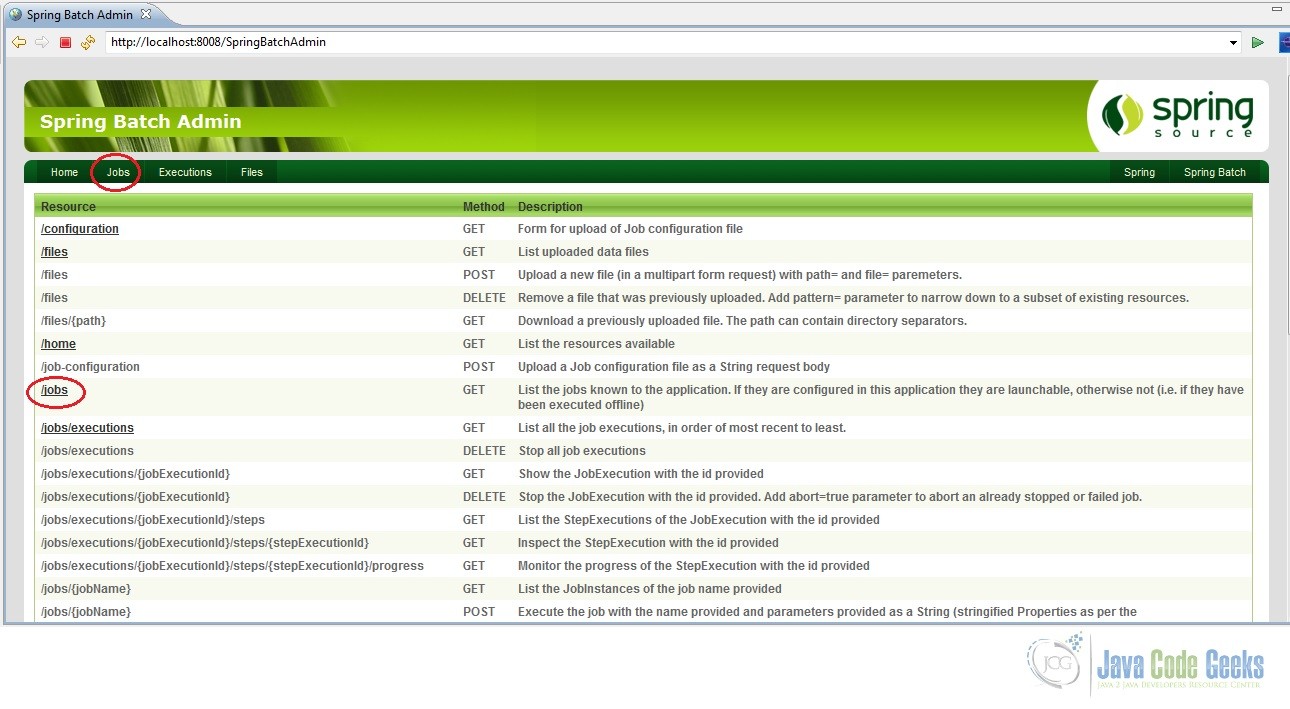Click the Resource column header
Image resolution: width=1290 pixels, height=709 pixels.
click(x=68, y=207)
